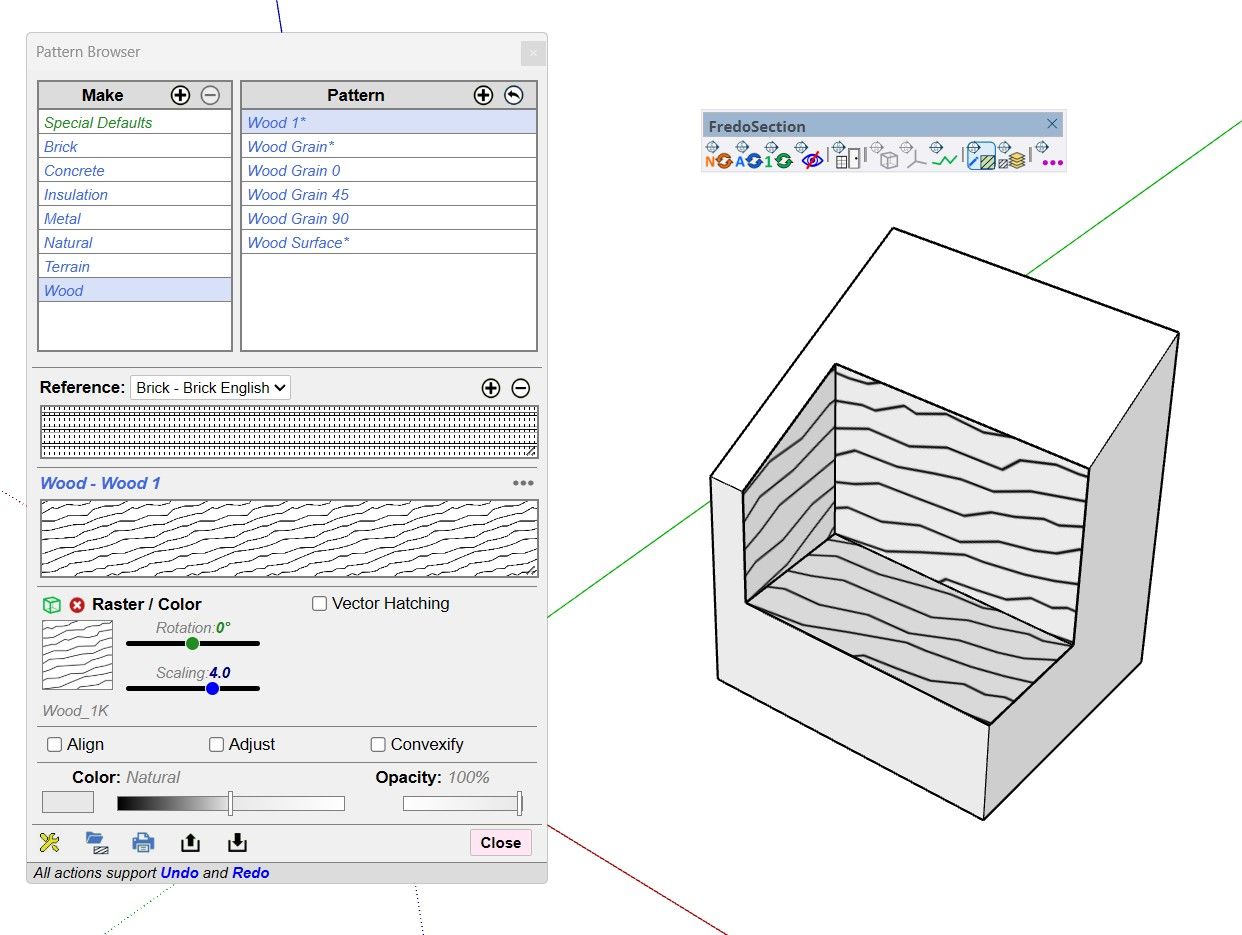This screenshot has height=935, width=1242.
Task: Tick the Convexify checkbox
Action: pyautogui.click(x=378, y=745)
